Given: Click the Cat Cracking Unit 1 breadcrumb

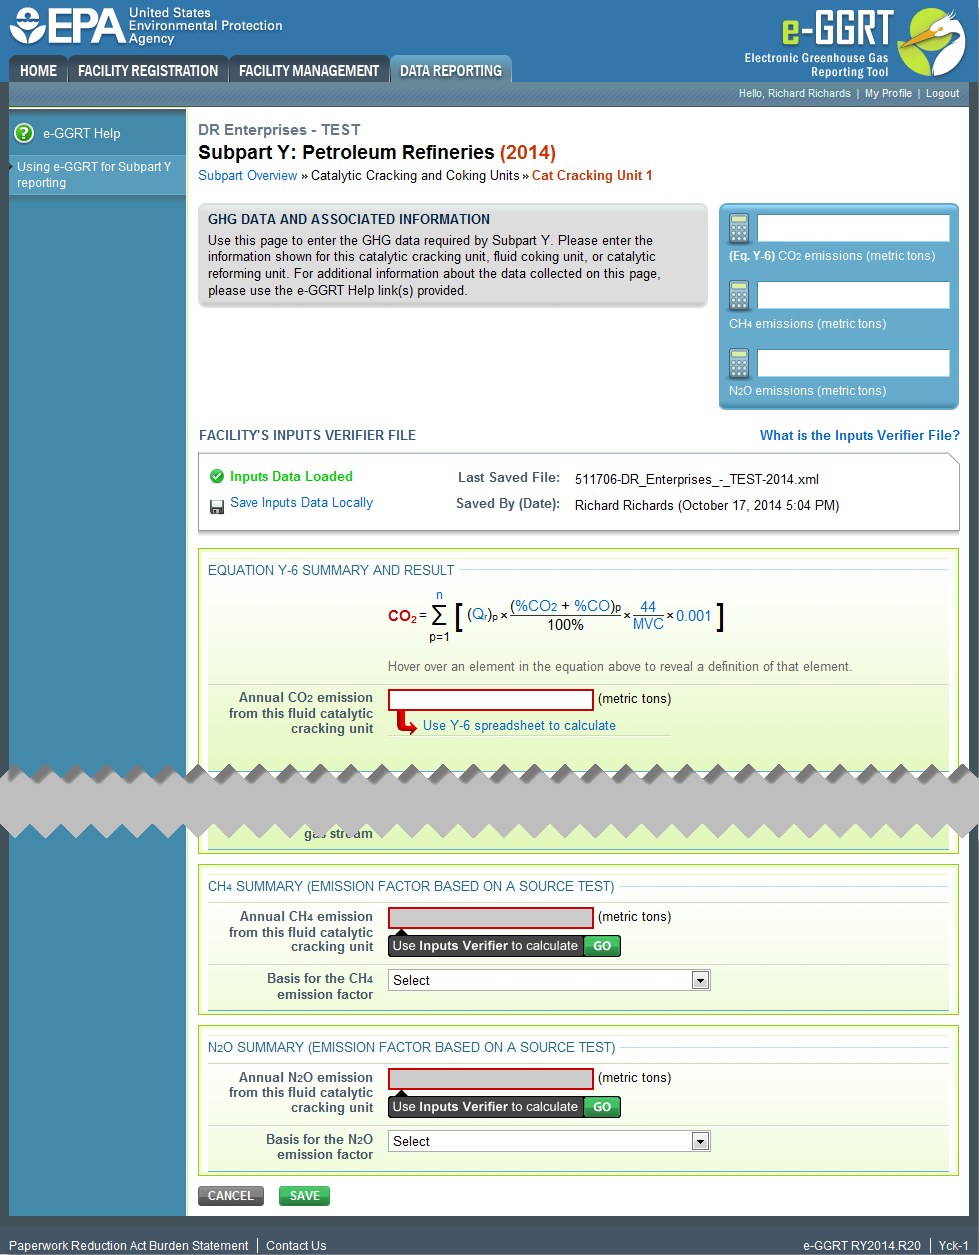Looking at the screenshot, I should 592,175.
